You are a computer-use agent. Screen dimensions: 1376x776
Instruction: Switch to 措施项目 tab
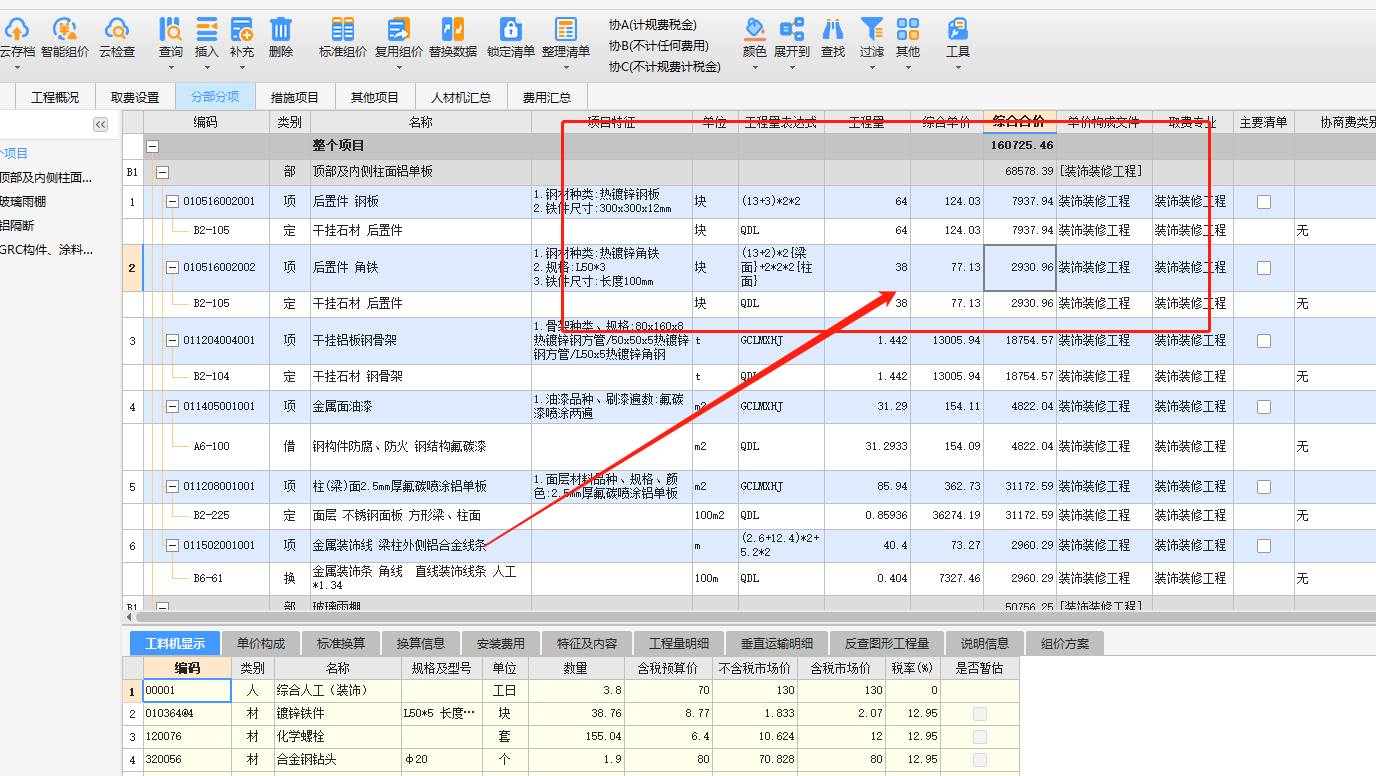(295, 97)
